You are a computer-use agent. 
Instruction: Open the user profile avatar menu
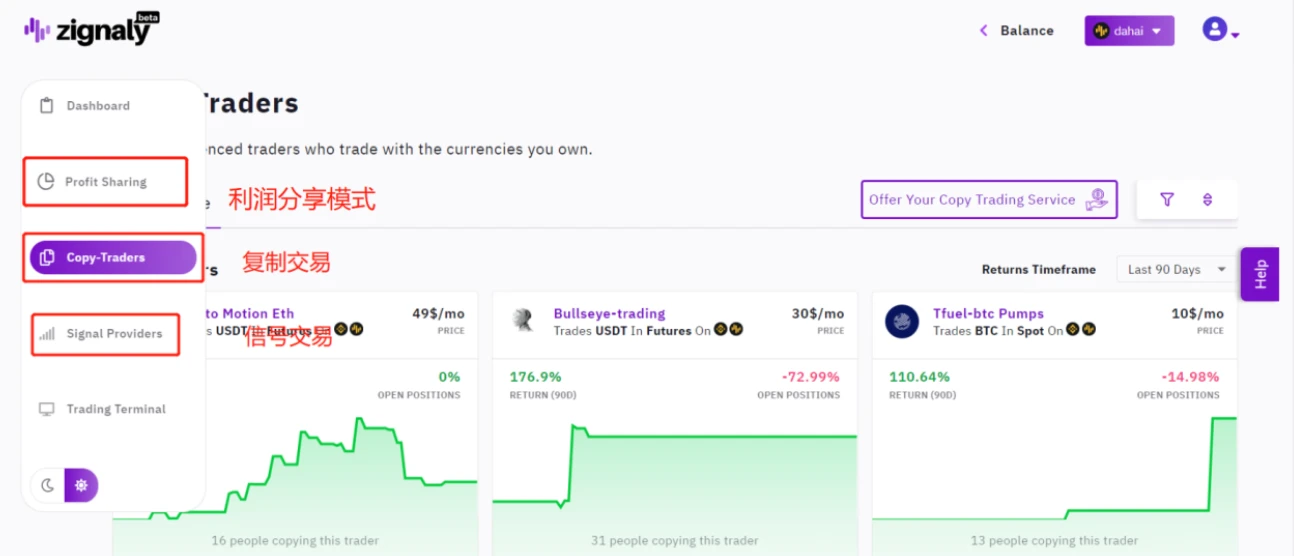1220,30
